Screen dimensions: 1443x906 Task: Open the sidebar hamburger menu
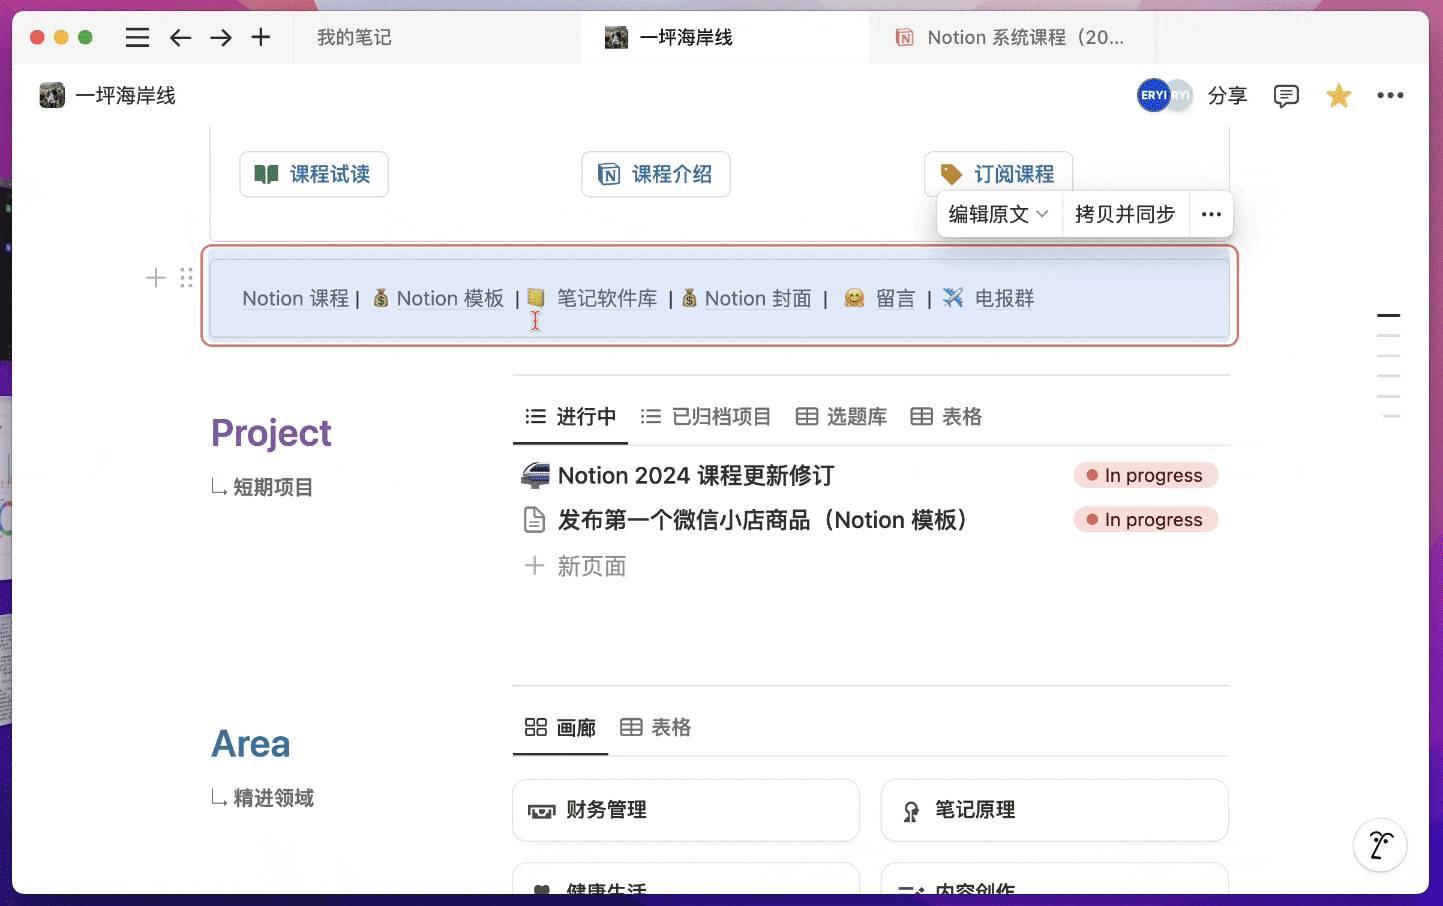click(138, 38)
